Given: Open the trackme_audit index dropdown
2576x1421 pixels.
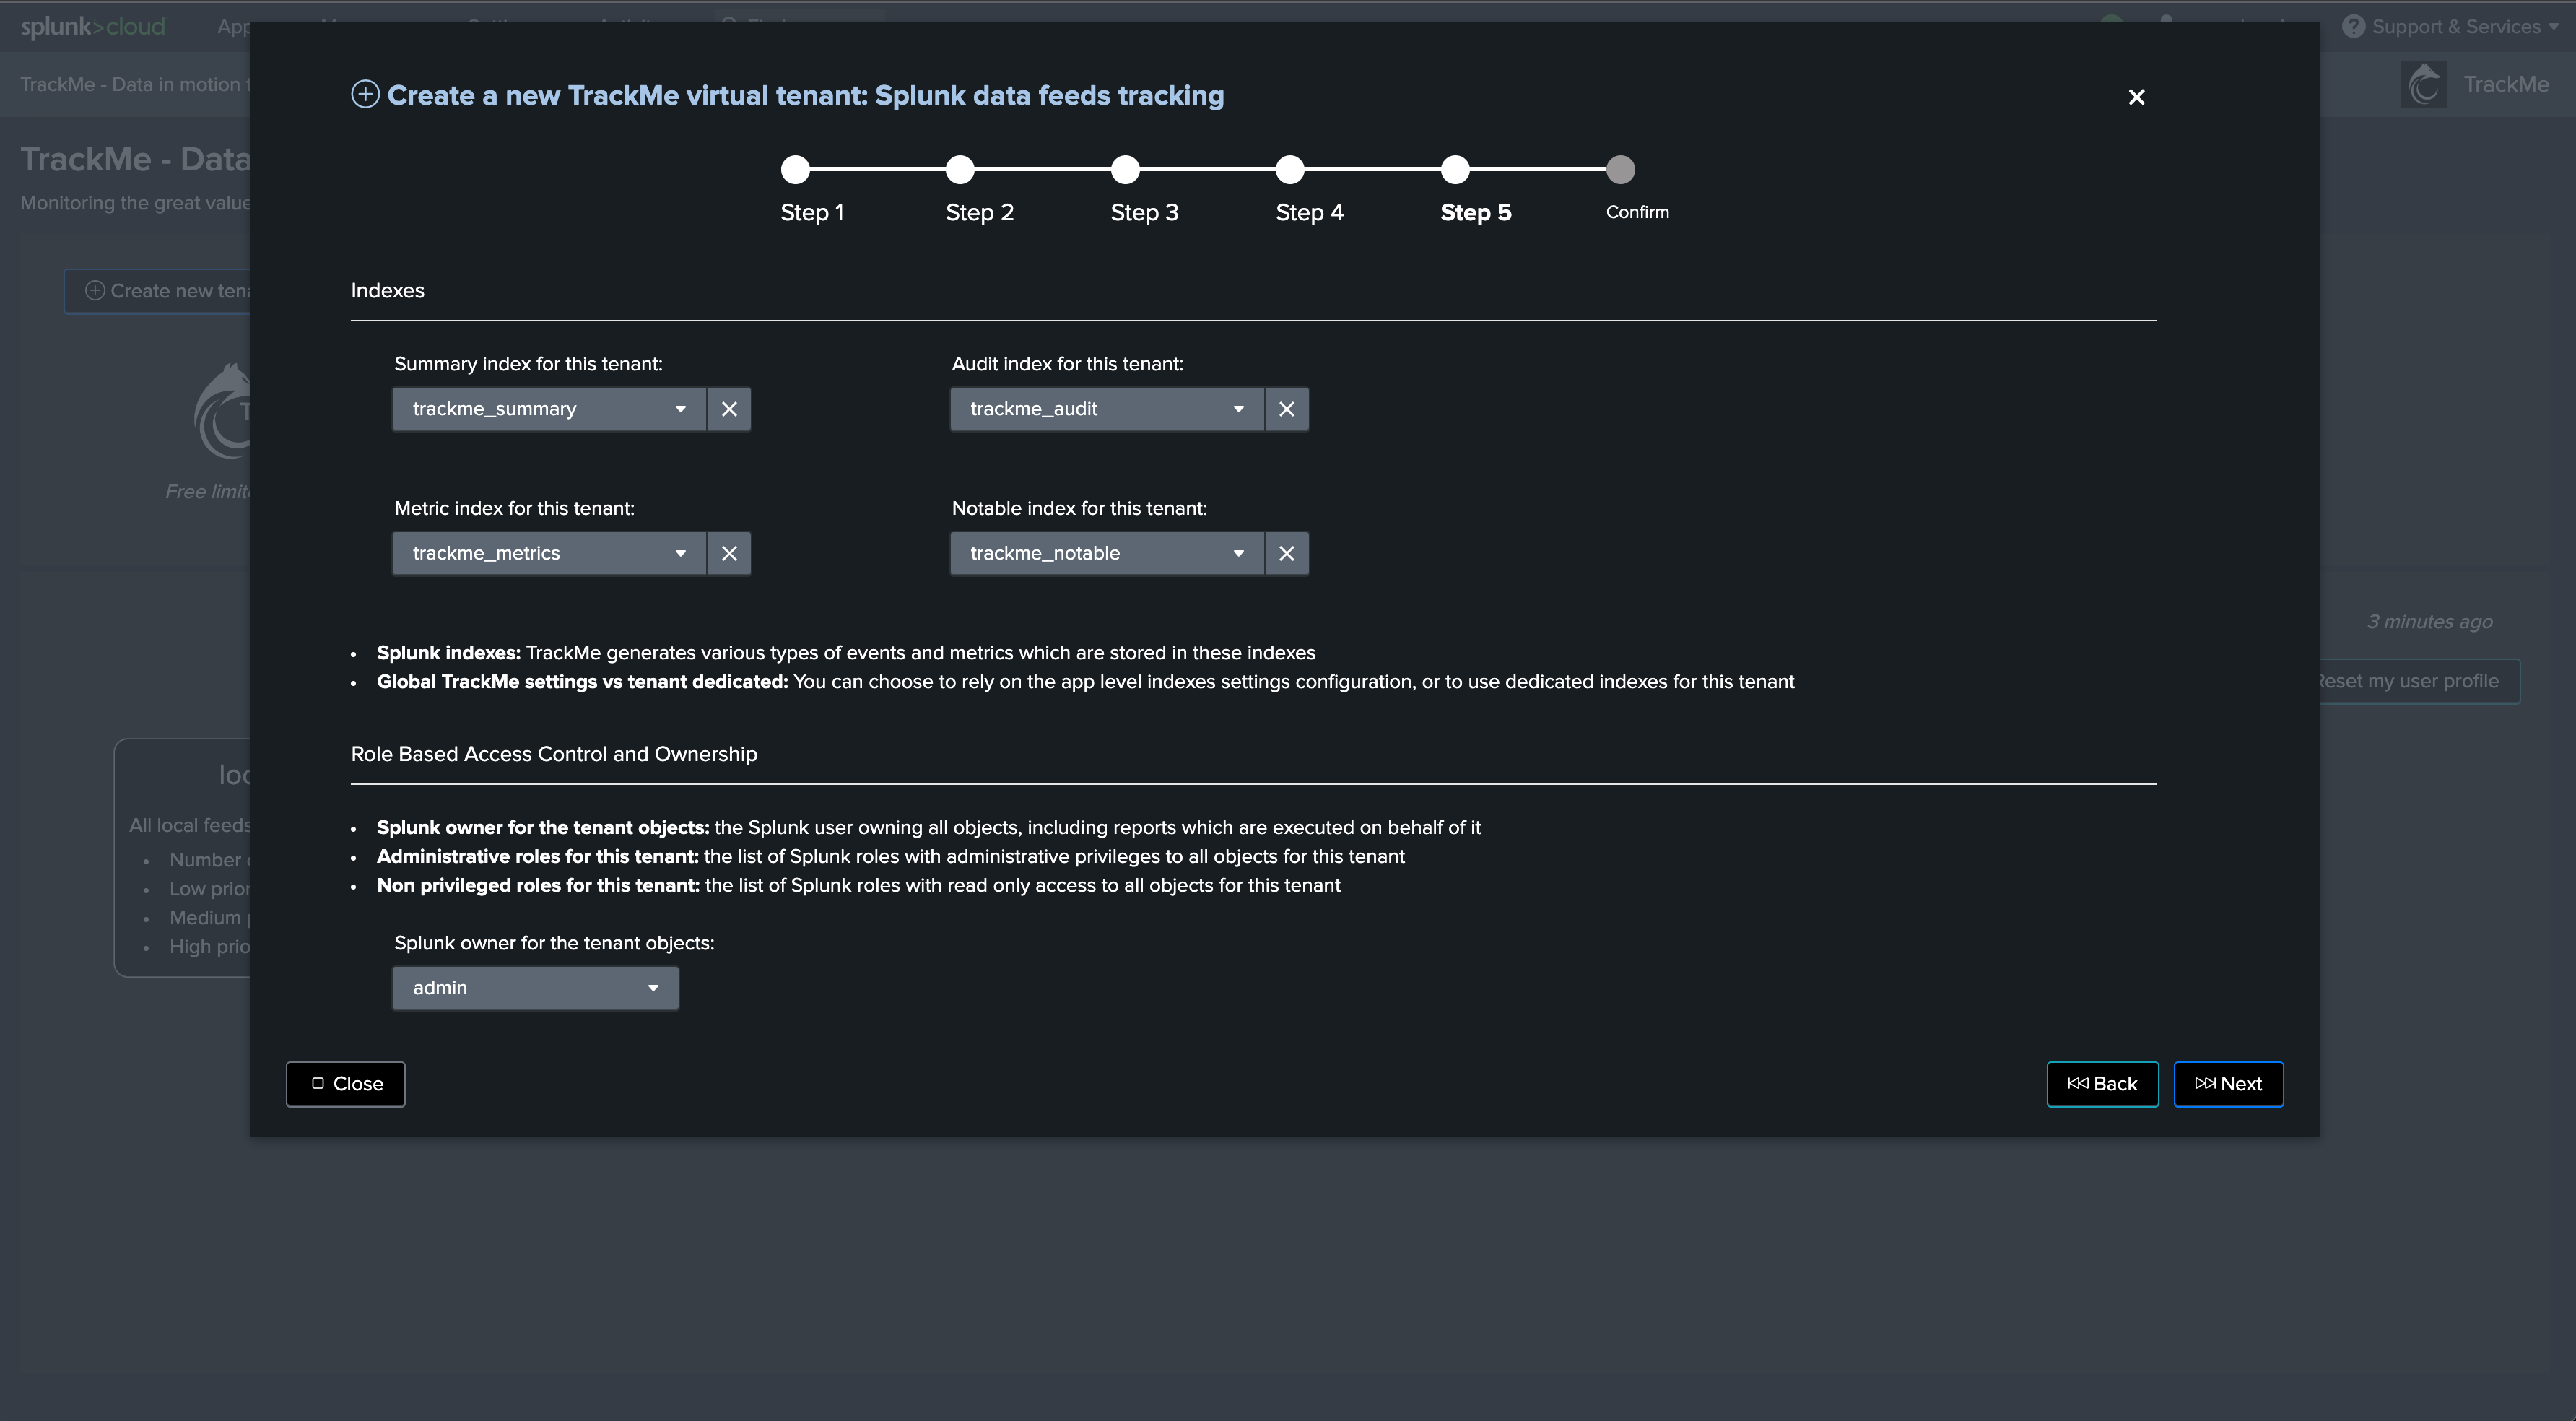Looking at the screenshot, I should 1106,409.
